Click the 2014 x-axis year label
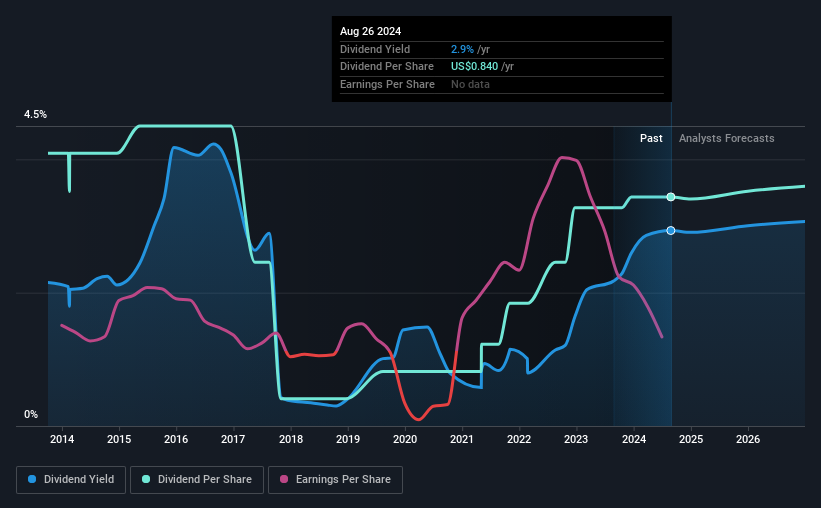Screen dimensions: 821x508 (62, 439)
